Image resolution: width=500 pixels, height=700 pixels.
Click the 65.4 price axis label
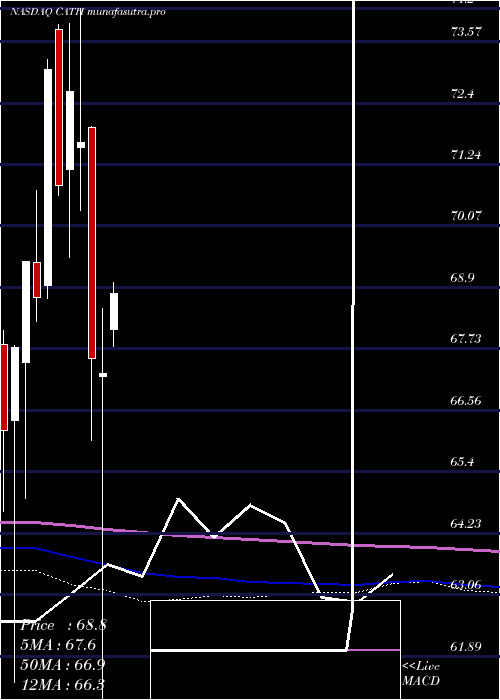point(464,462)
